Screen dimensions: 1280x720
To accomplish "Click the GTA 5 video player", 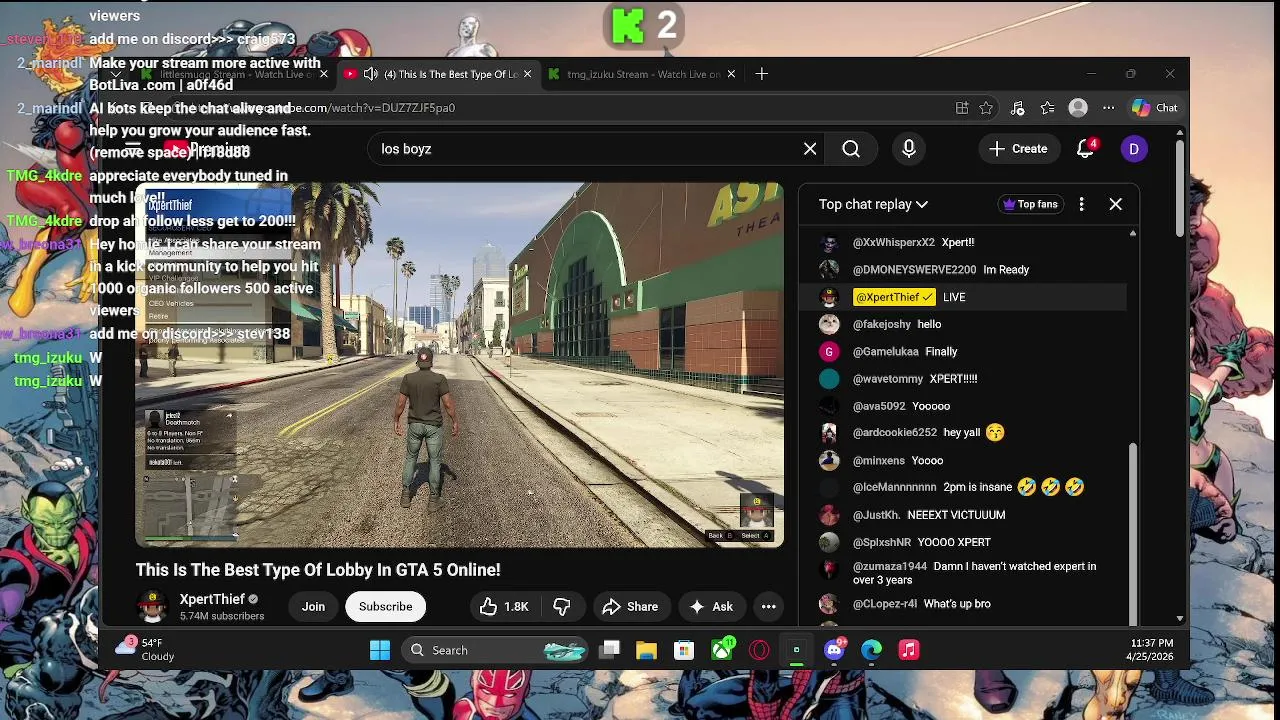I will pos(460,365).
